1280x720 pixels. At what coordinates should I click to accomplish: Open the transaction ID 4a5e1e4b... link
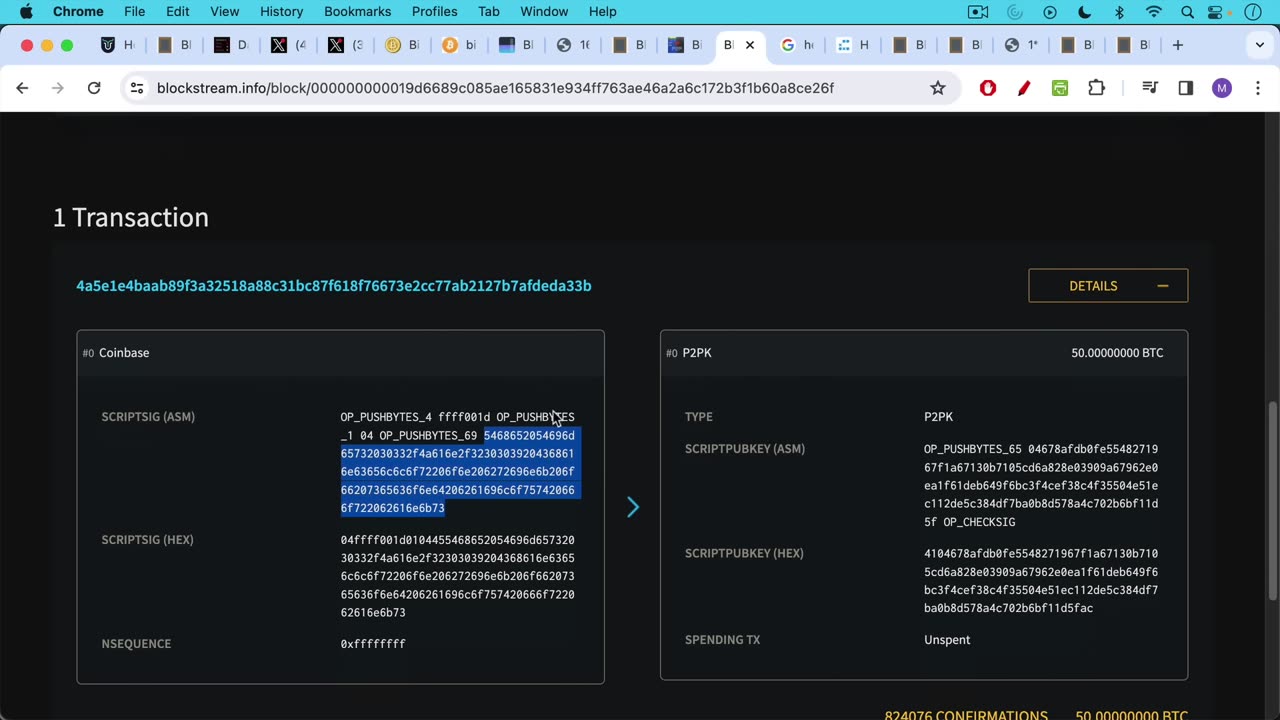[334, 286]
